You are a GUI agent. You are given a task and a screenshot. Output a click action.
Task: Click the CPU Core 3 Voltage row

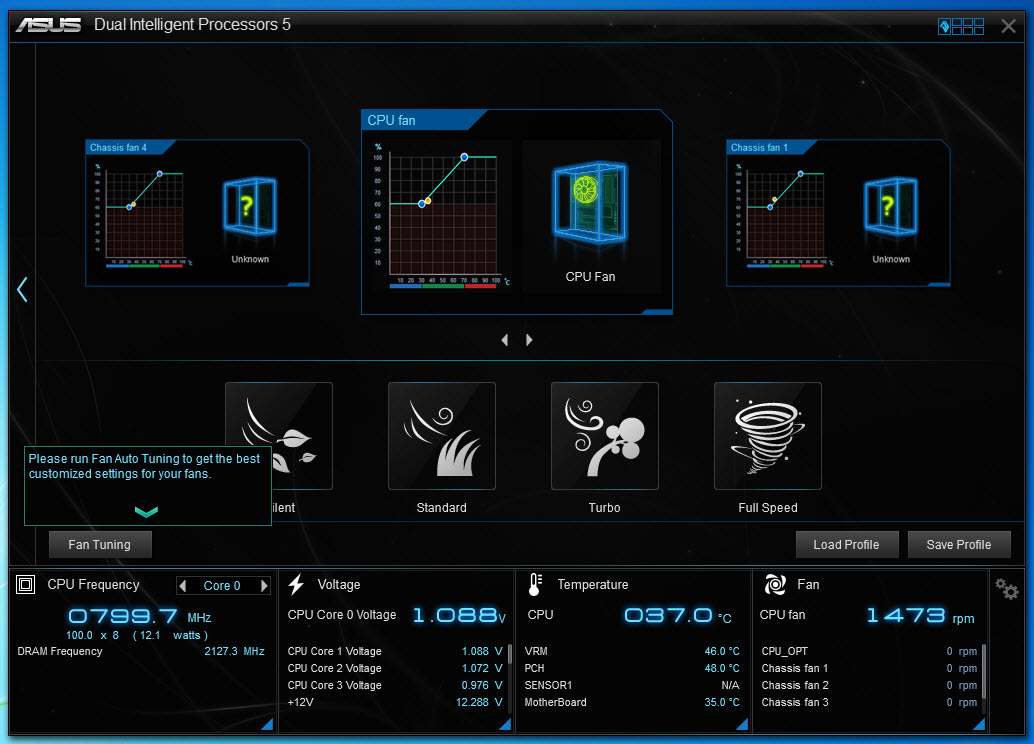[x=395, y=685]
